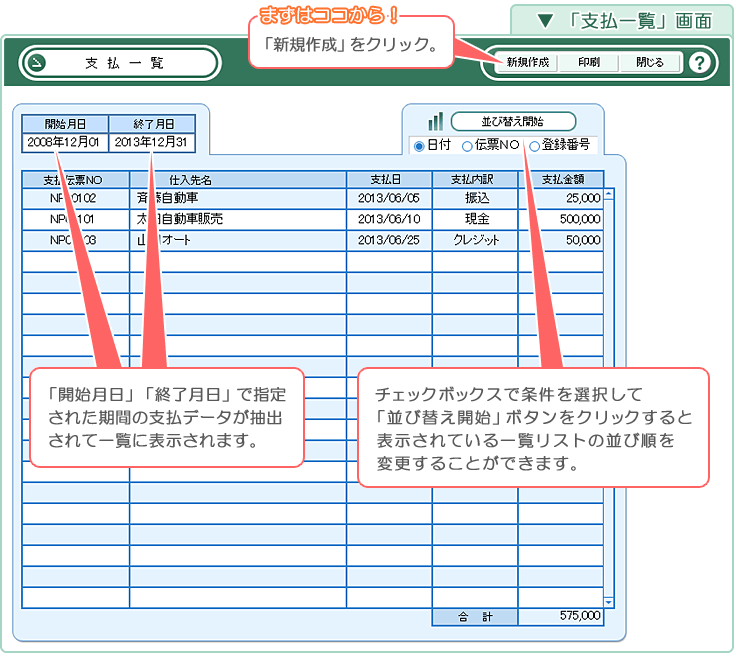Click the 開始月日 date field
Image resolution: width=735 pixels, height=653 pixels.
[65, 142]
